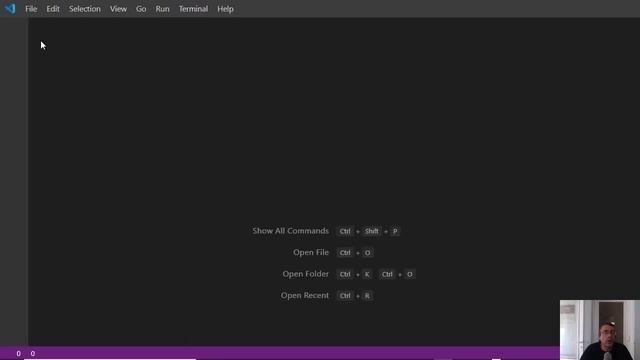Click the 'Open File' text
640x360 pixels.
[x=311, y=253]
